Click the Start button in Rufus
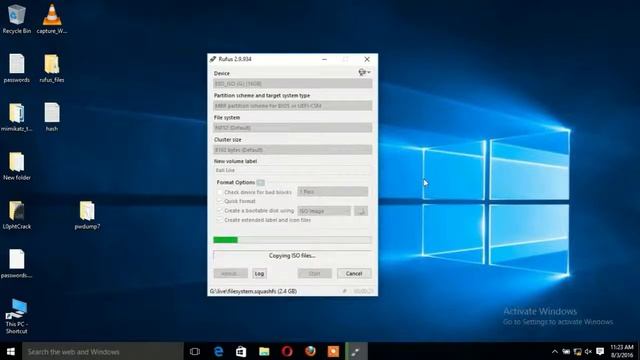640x360 pixels. (x=315, y=273)
